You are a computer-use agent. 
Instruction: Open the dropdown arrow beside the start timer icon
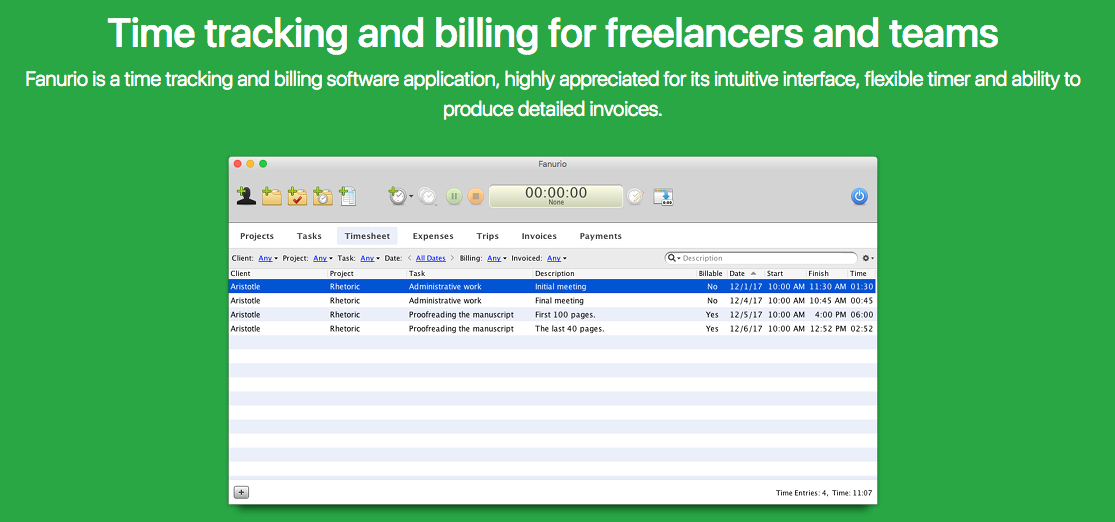(x=411, y=196)
